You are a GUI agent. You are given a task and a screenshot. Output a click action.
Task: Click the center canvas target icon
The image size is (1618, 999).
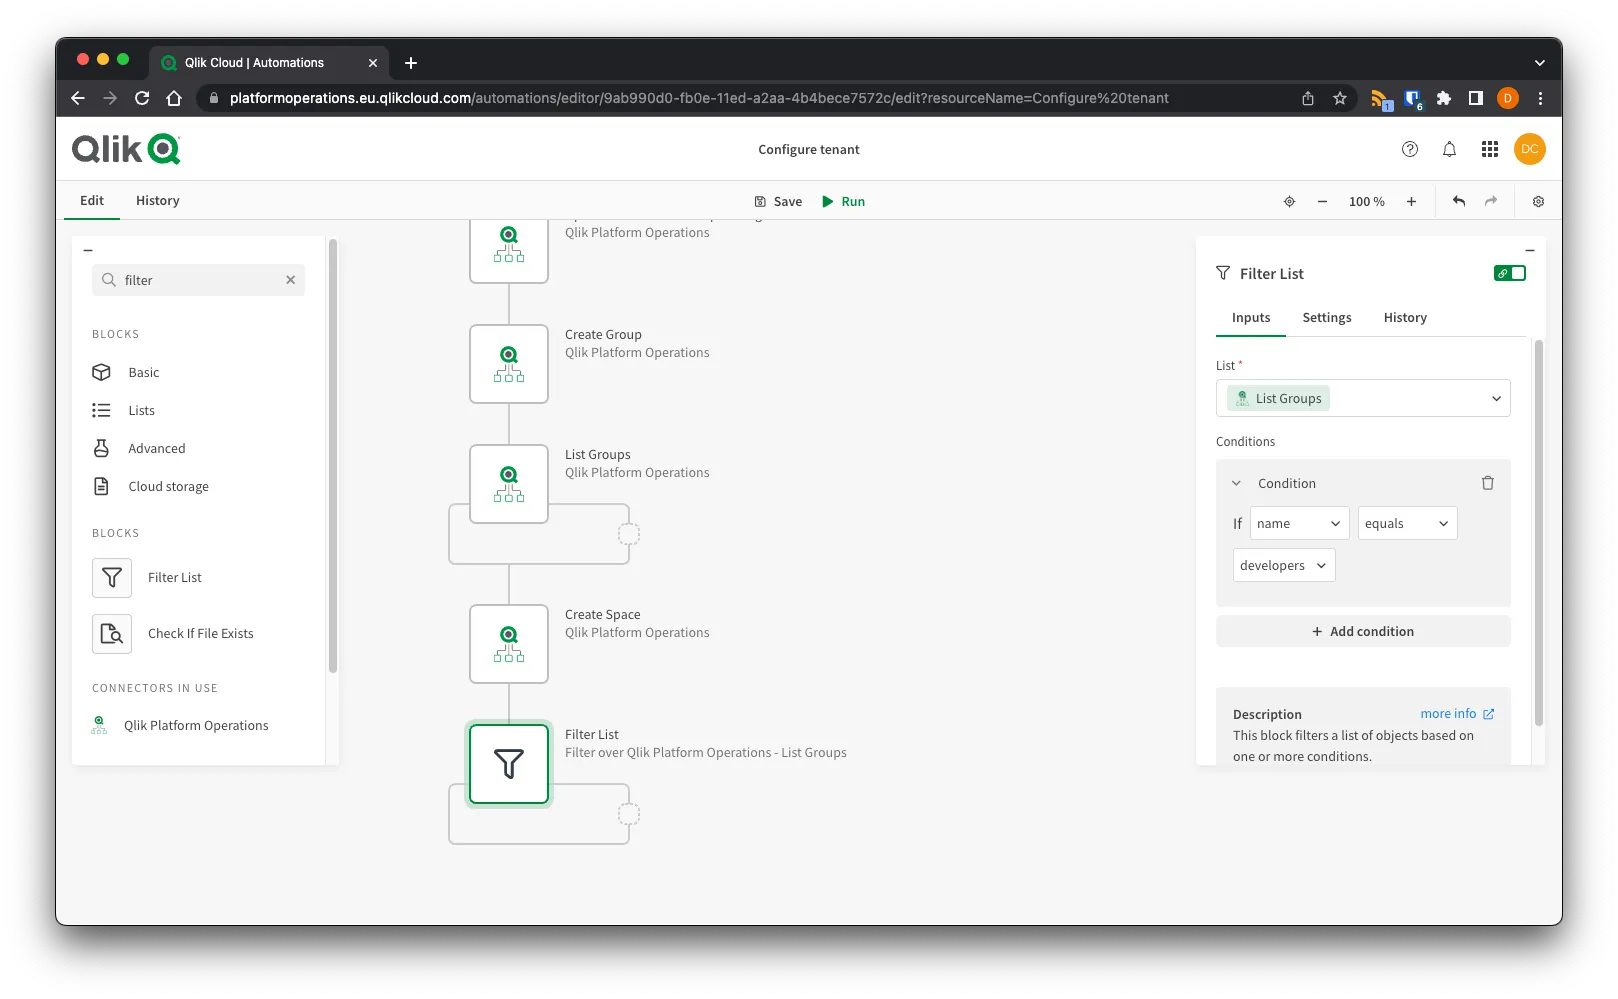click(1289, 201)
